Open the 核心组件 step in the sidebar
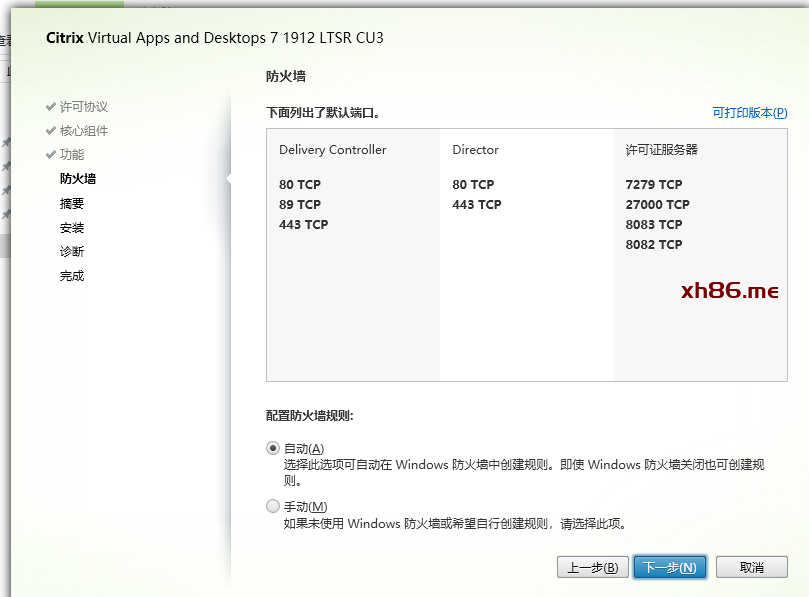 click(x=84, y=131)
